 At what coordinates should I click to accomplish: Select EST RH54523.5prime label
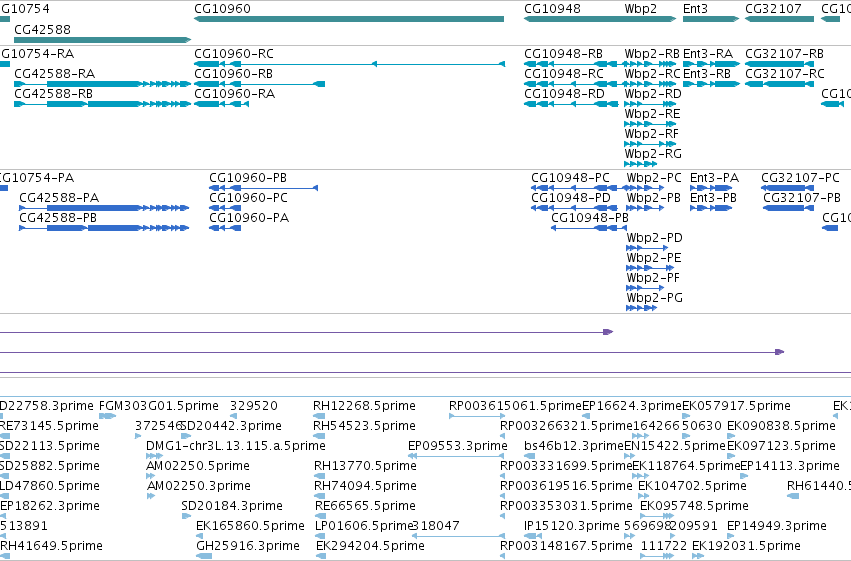click(364, 426)
